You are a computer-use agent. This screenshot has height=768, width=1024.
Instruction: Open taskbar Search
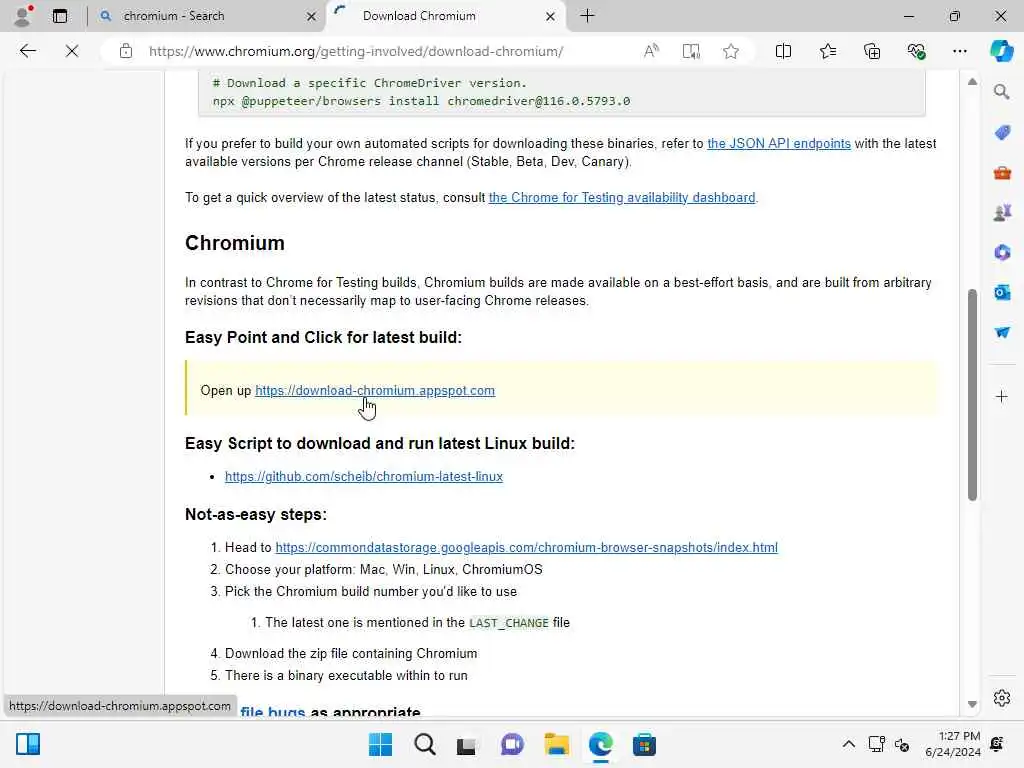(424, 744)
